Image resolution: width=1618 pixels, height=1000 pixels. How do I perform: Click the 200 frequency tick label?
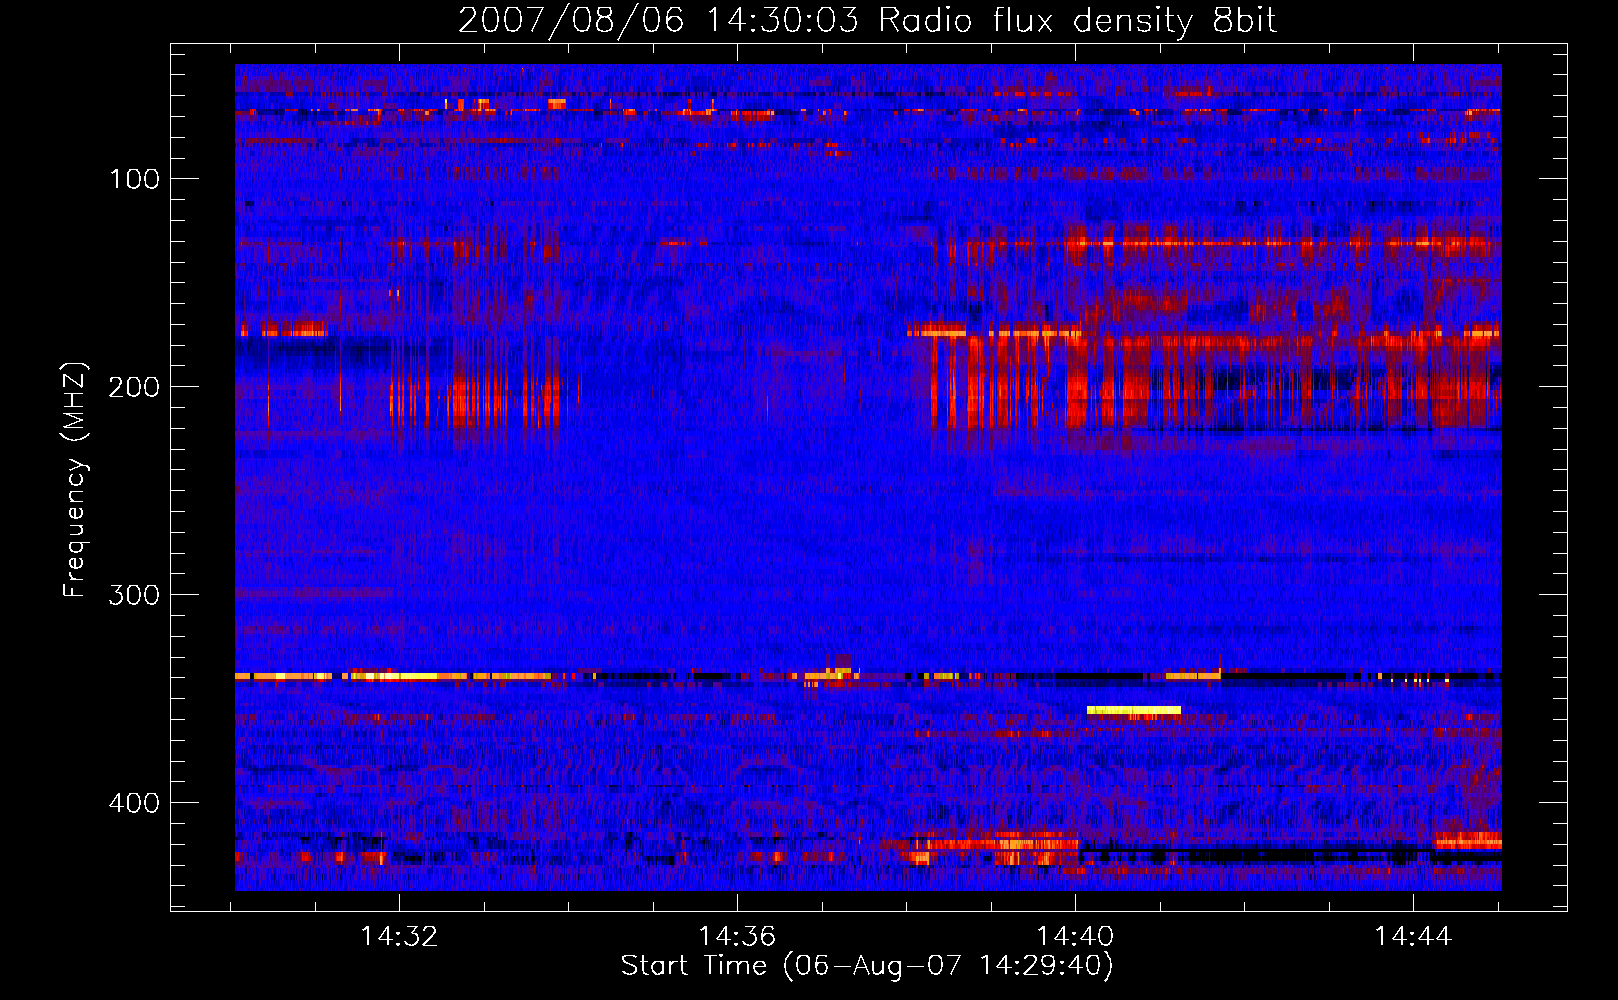coord(134,387)
